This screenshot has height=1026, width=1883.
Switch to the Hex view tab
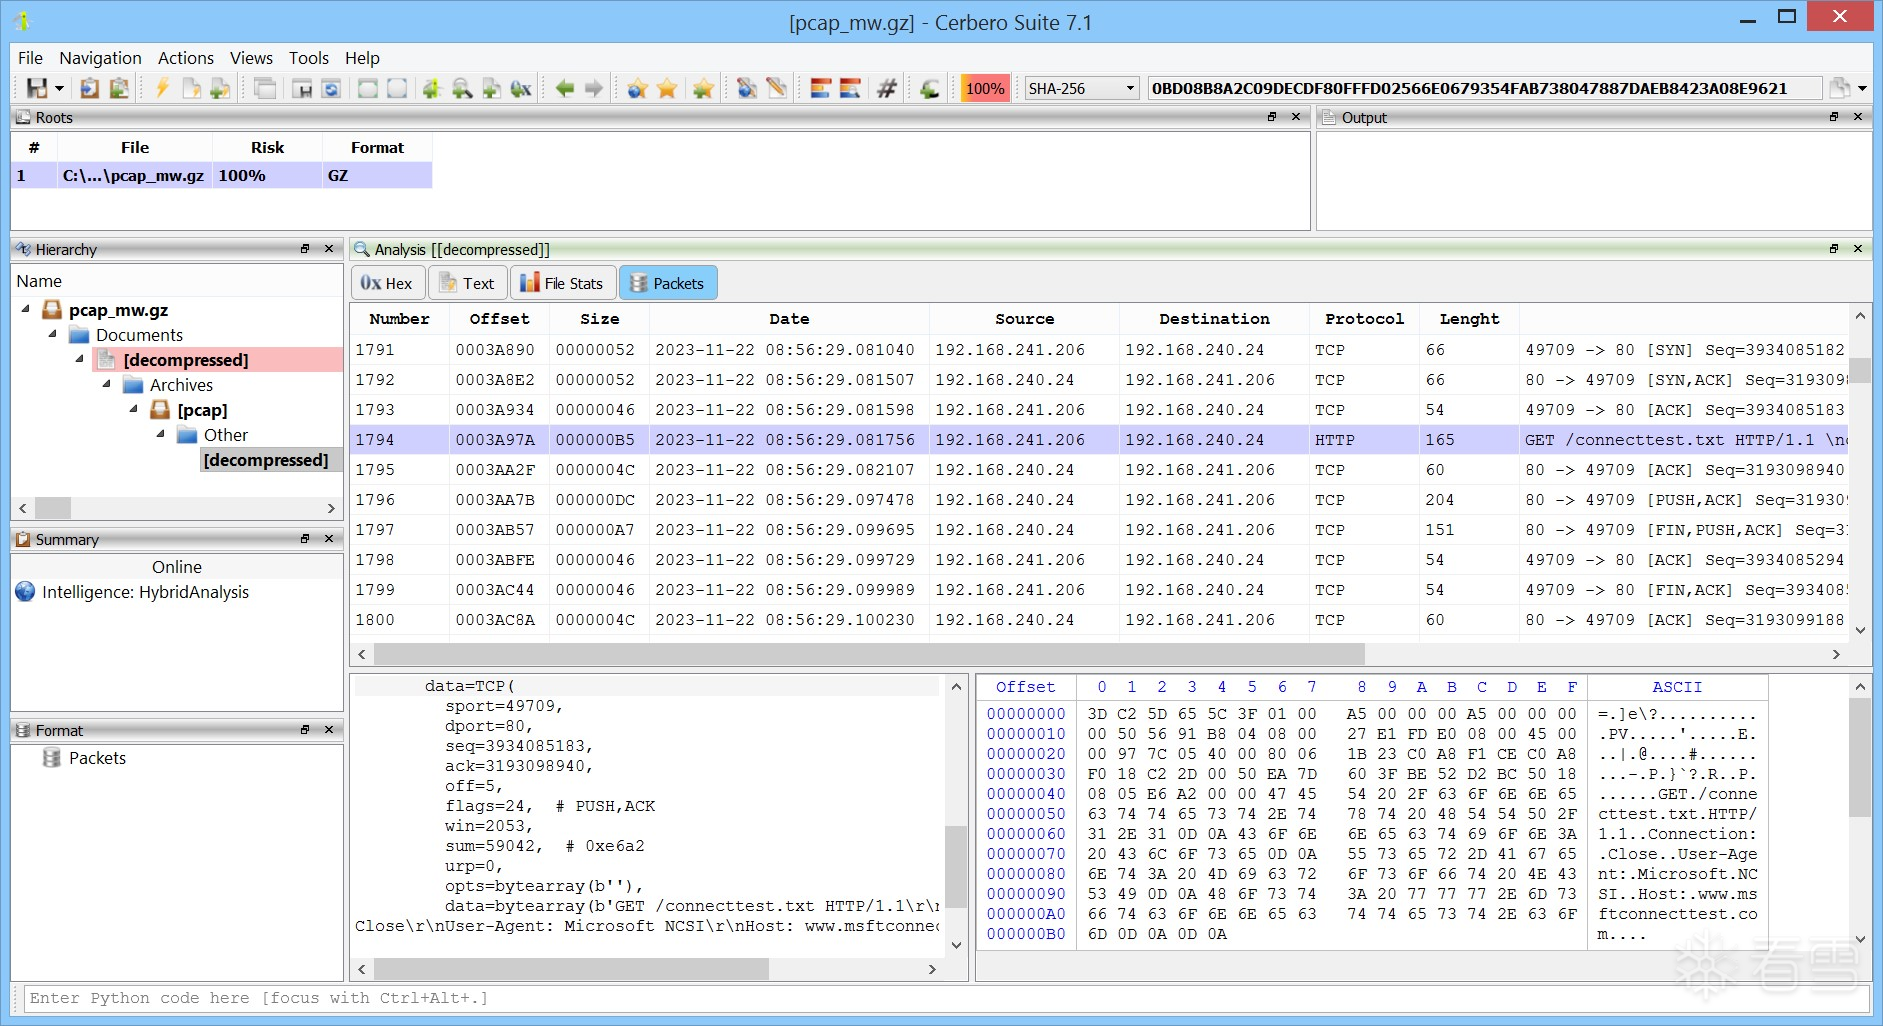pyautogui.click(x=387, y=284)
